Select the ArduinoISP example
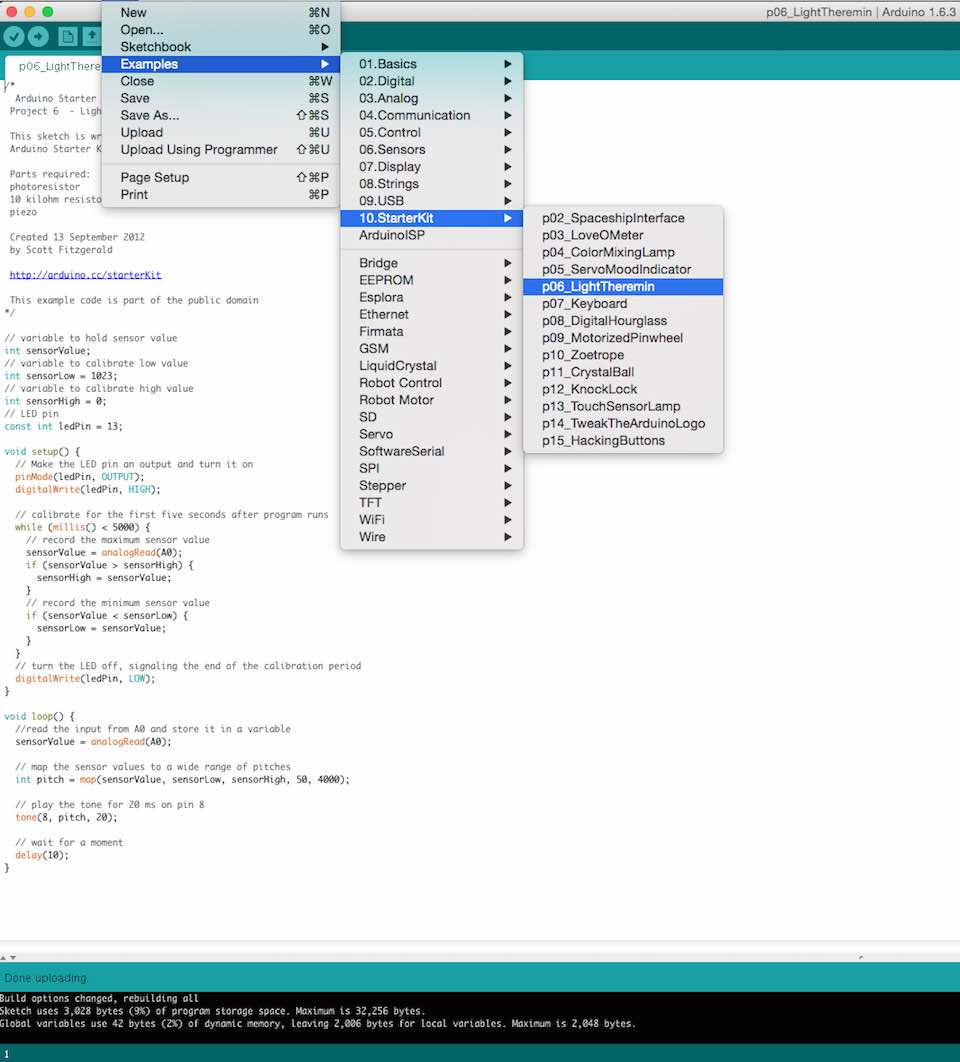Viewport: 960px width, 1062px height. [x=432, y=235]
